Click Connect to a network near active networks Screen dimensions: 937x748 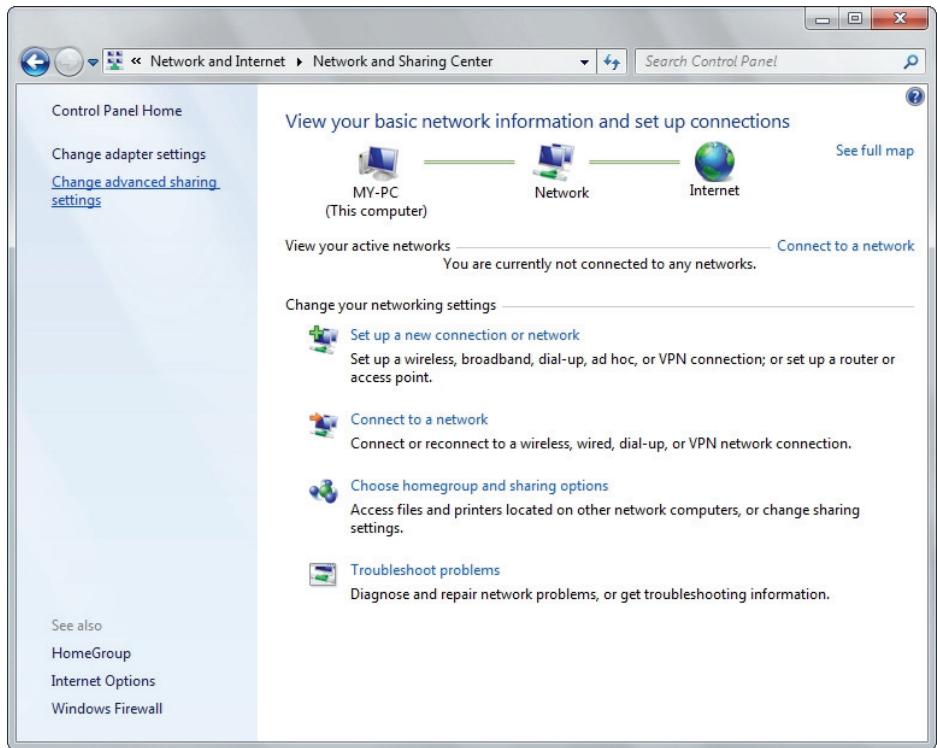(845, 246)
